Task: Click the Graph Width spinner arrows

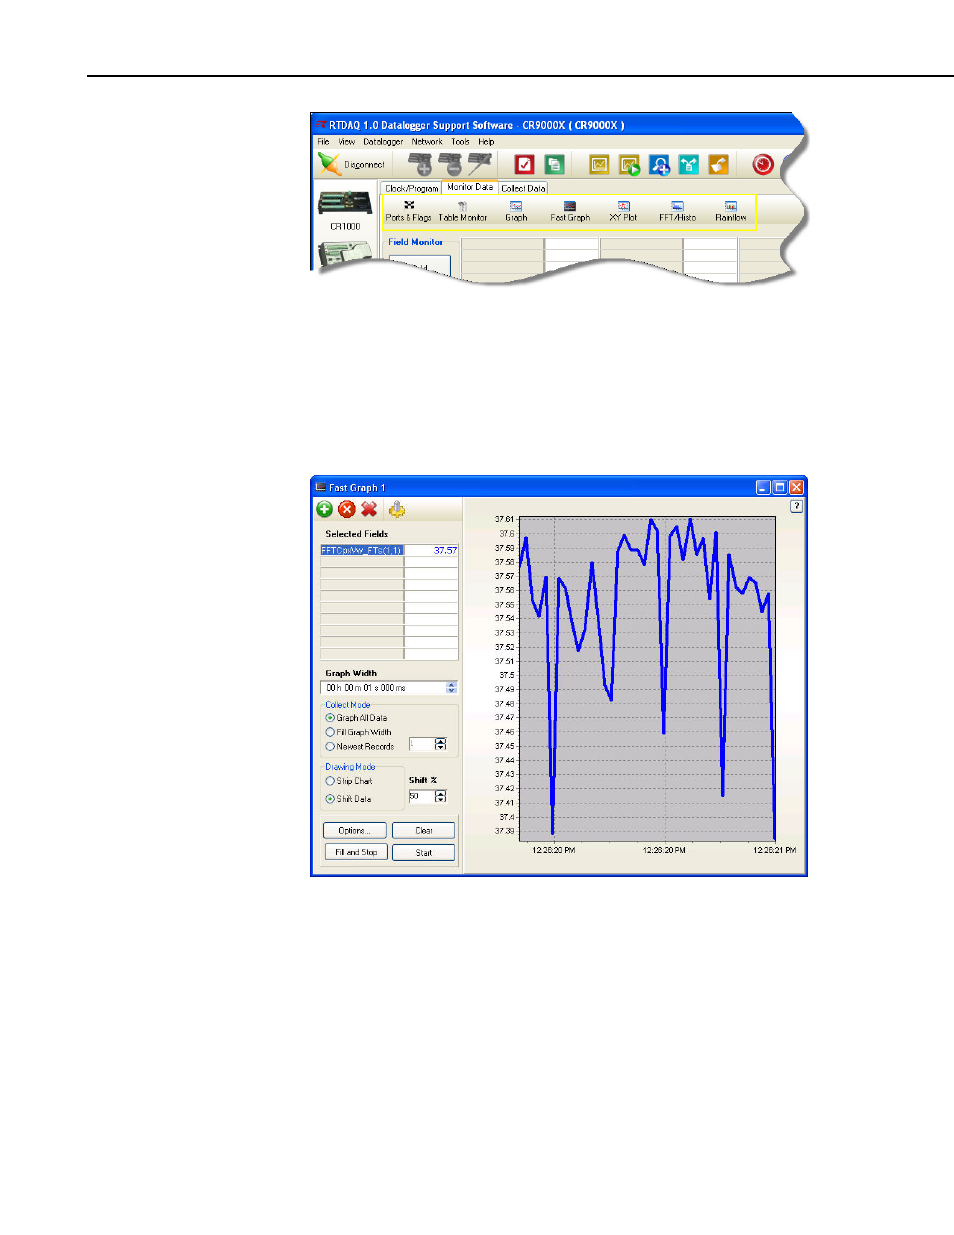Action: pyautogui.click(x=452, y=688)
